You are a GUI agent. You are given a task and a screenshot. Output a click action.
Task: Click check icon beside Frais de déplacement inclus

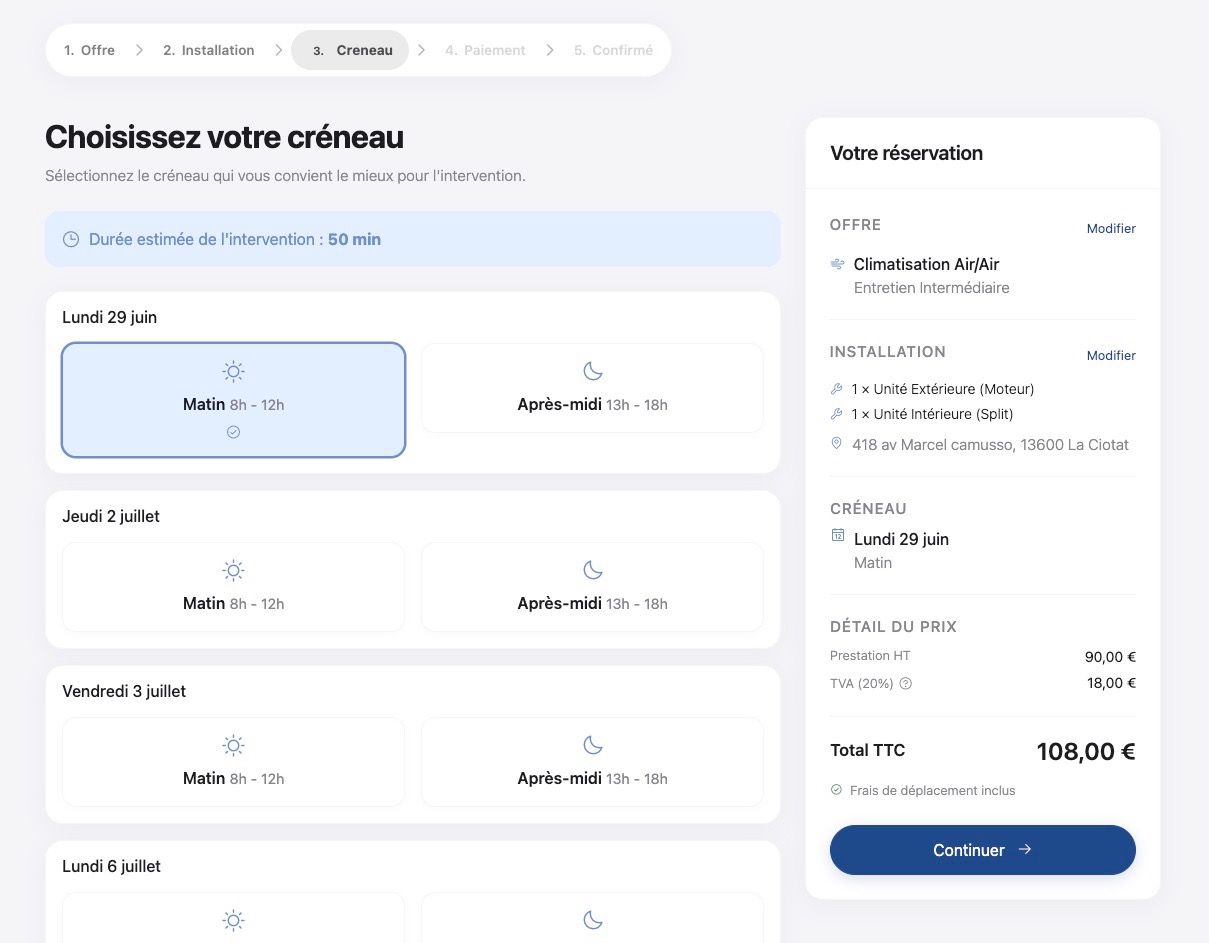(x=836, y=790)
